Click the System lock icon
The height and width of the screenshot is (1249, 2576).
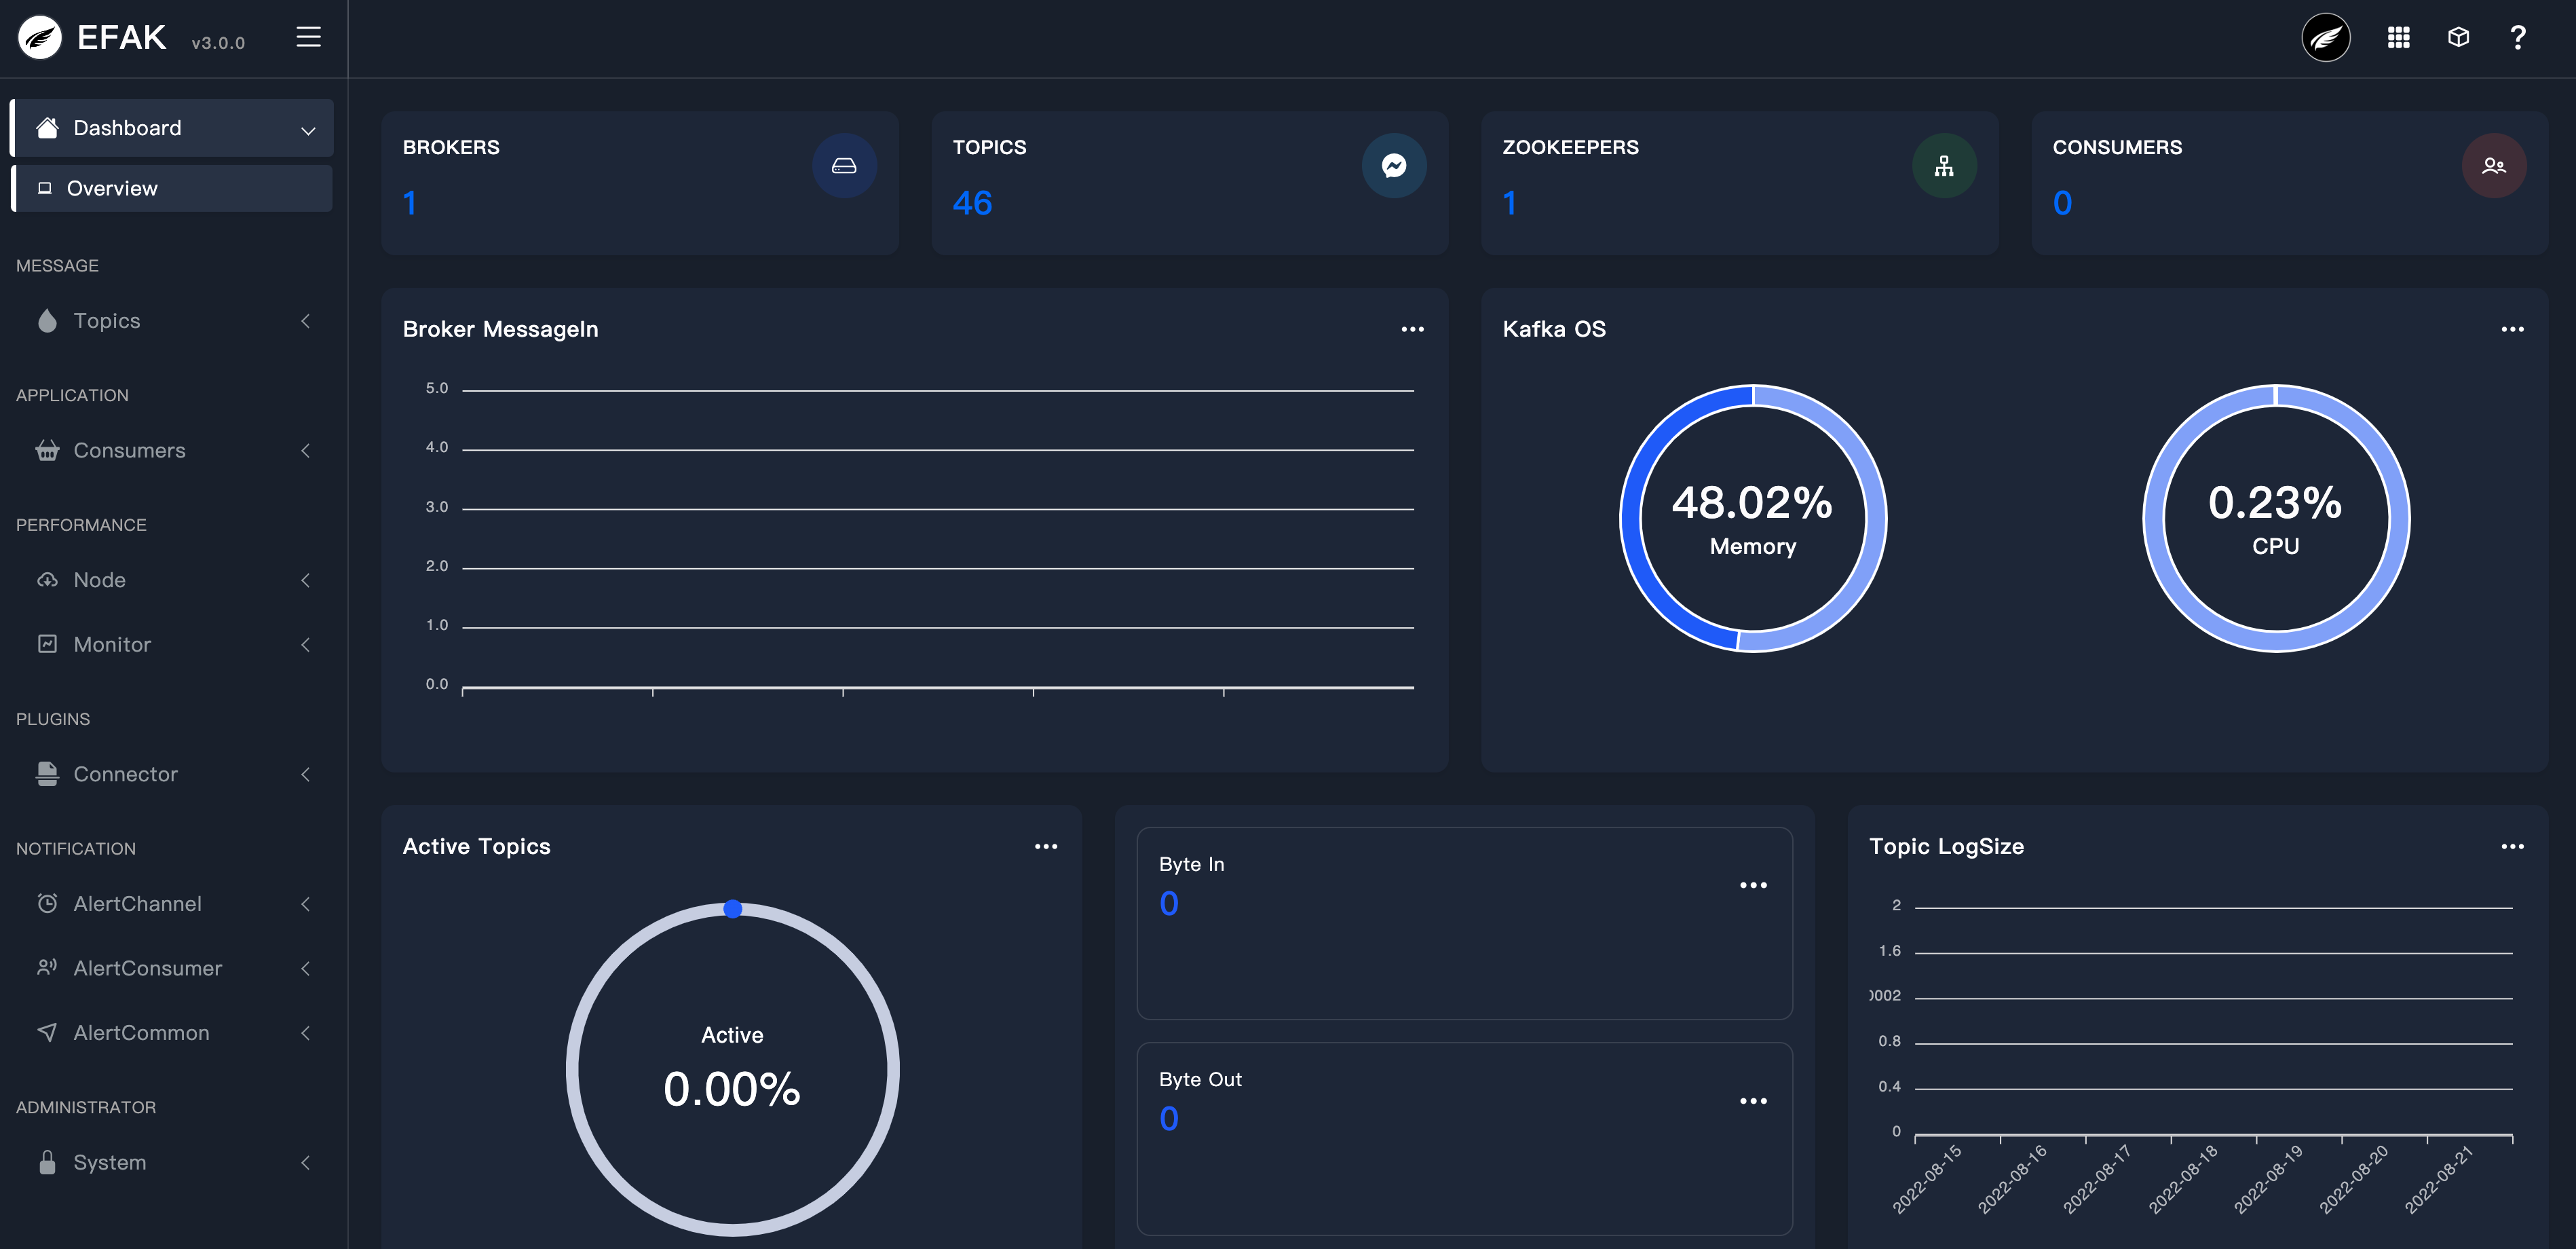pos(47,1162)
